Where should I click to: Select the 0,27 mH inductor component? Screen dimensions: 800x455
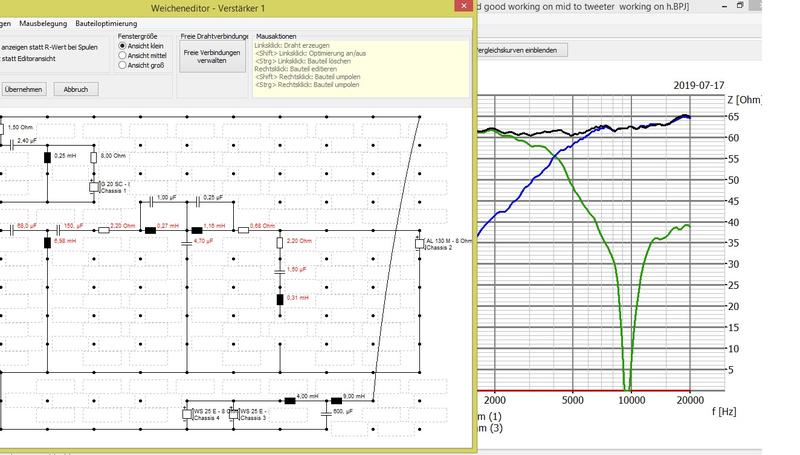coord(151,231)
